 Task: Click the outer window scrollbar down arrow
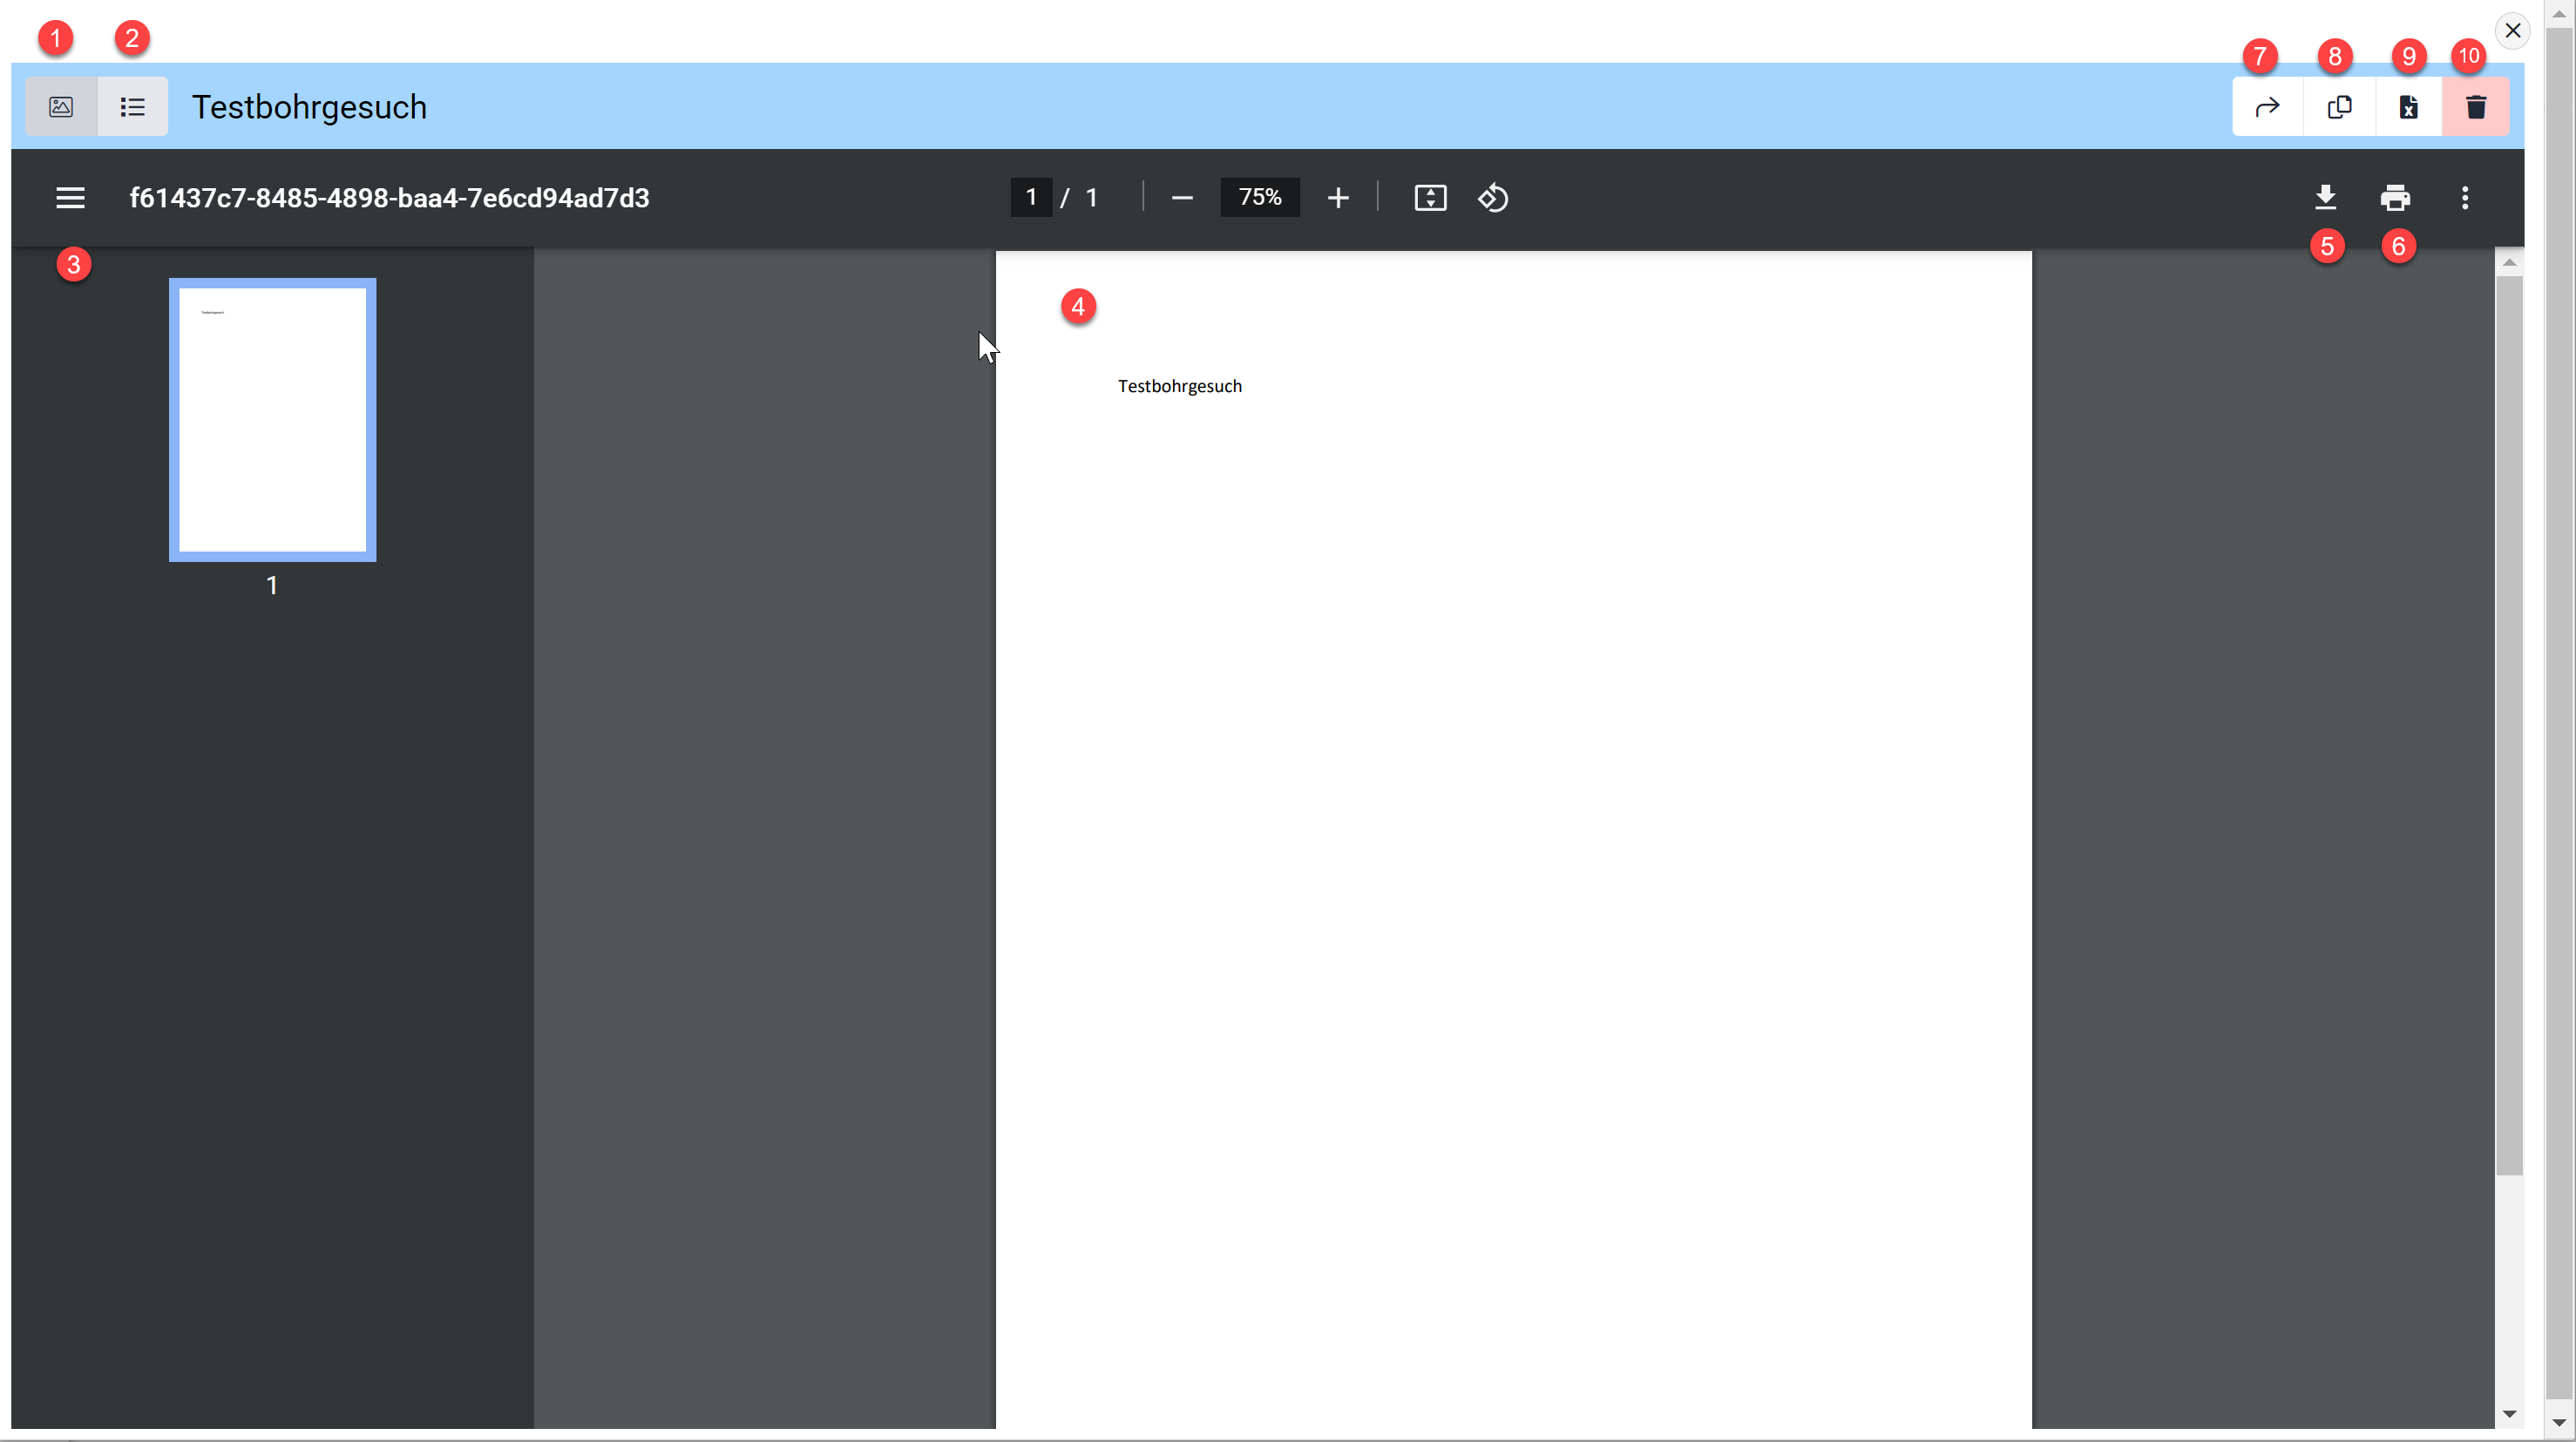tap(2560, 1422)
